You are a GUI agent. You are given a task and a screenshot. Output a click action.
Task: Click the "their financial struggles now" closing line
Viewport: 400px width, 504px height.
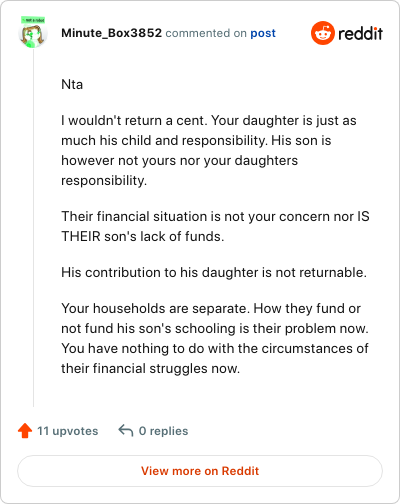[150, 368]
